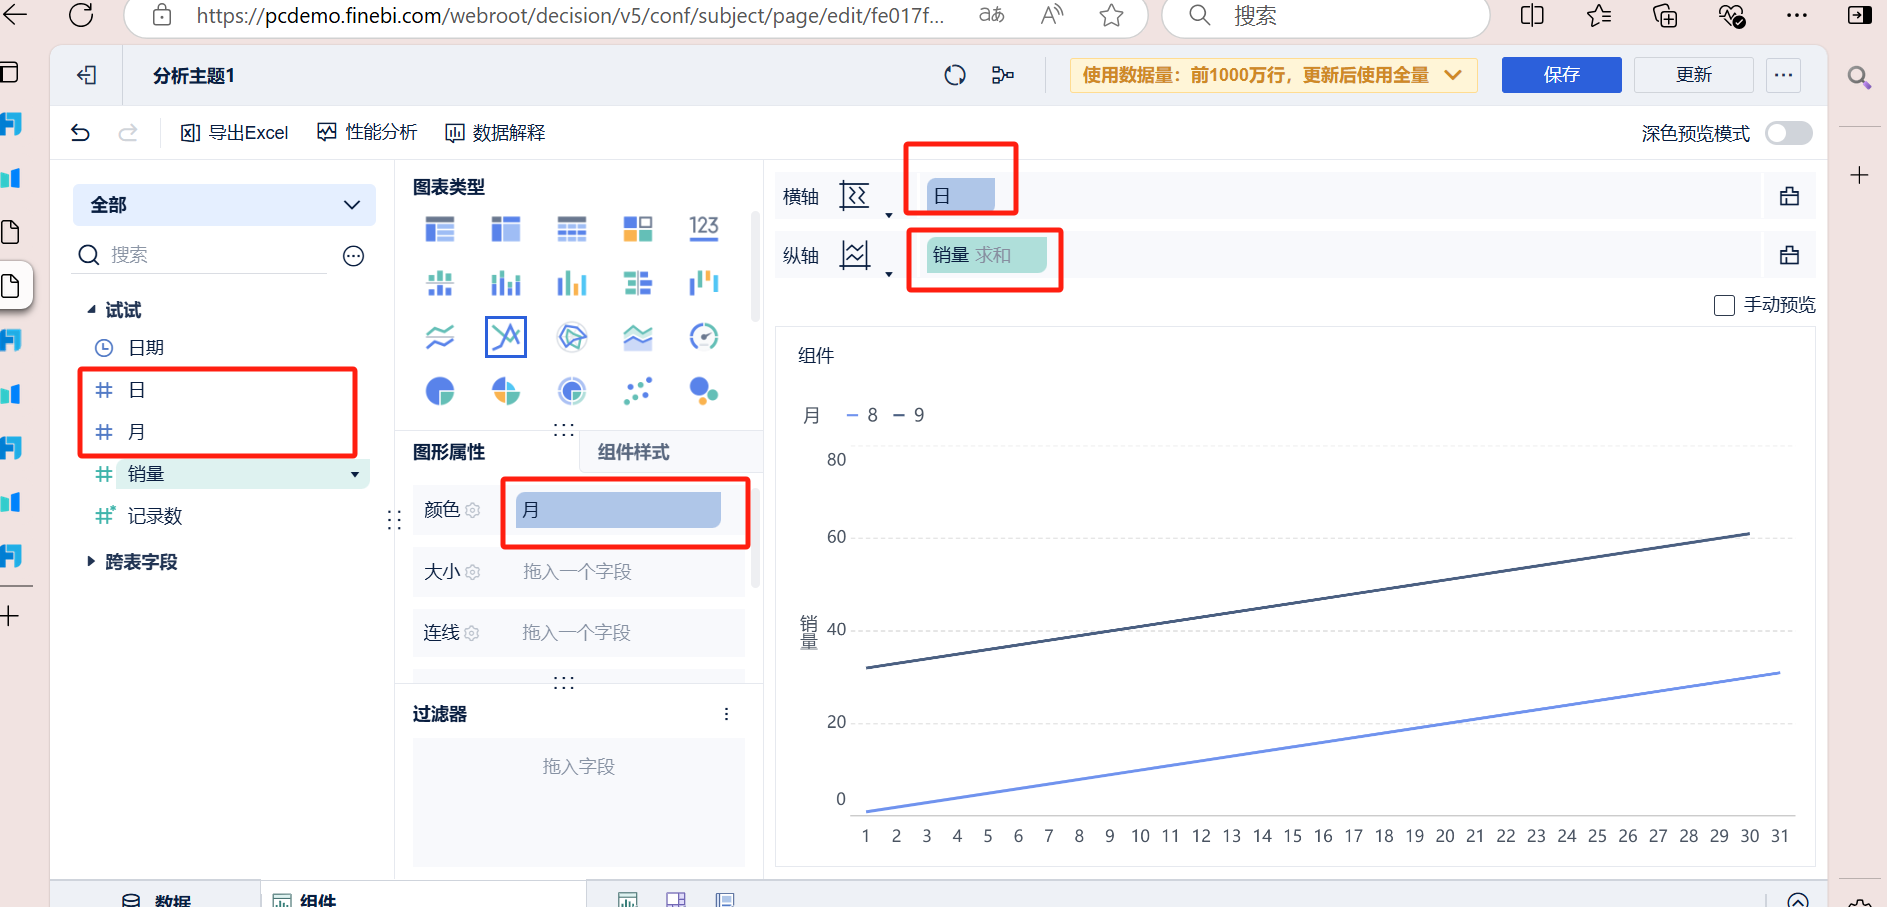The height and width of the screenshot is (907, 1887).
Task: Click the 日 field pill in 横轴
Action: tap(961, 195)
